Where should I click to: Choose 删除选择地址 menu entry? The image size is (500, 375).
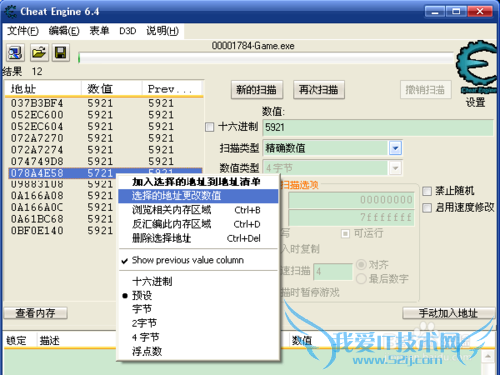pos(198,238)
